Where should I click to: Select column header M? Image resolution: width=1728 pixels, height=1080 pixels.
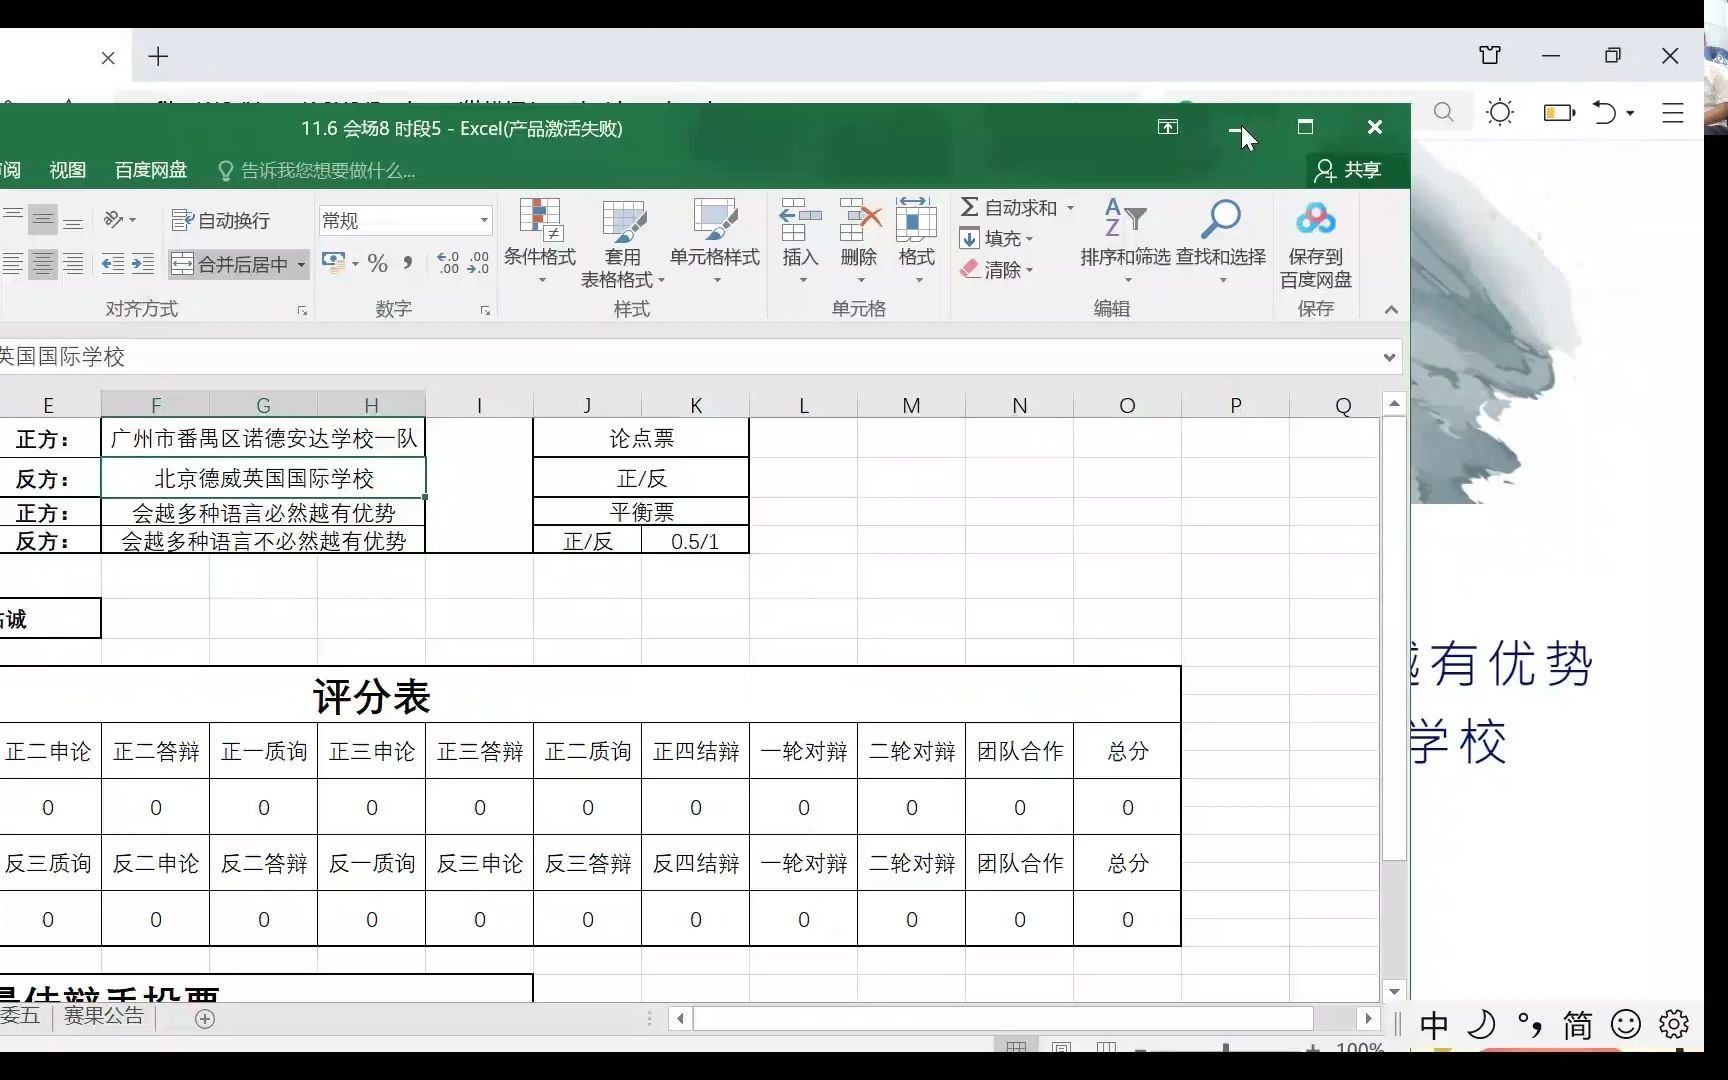(x=911, y=405)
